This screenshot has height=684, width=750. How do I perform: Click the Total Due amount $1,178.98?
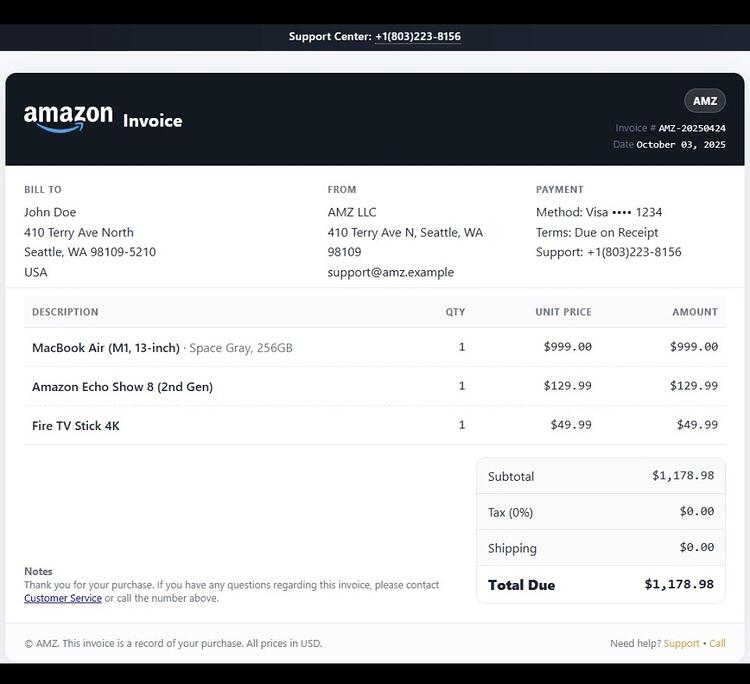pos(679,584)
